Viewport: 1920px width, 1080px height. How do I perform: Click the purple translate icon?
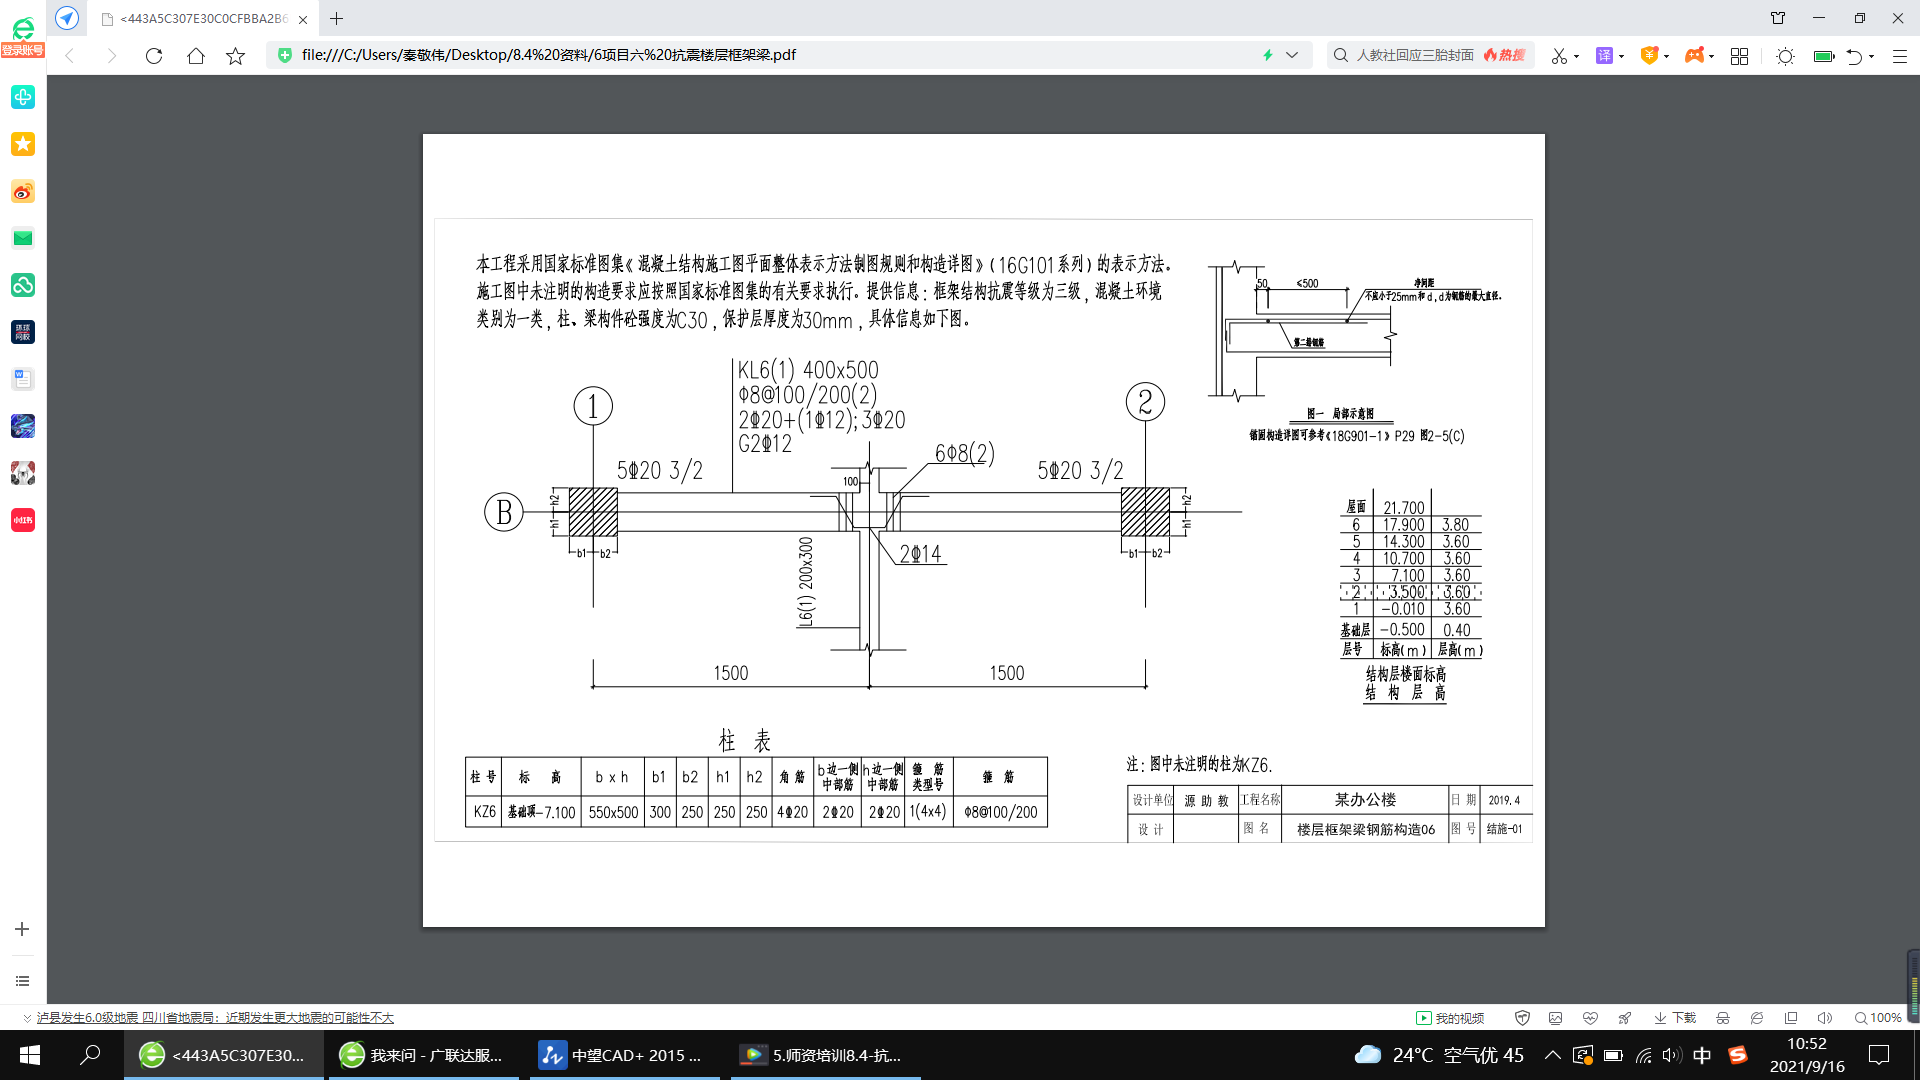(1604, 56)
